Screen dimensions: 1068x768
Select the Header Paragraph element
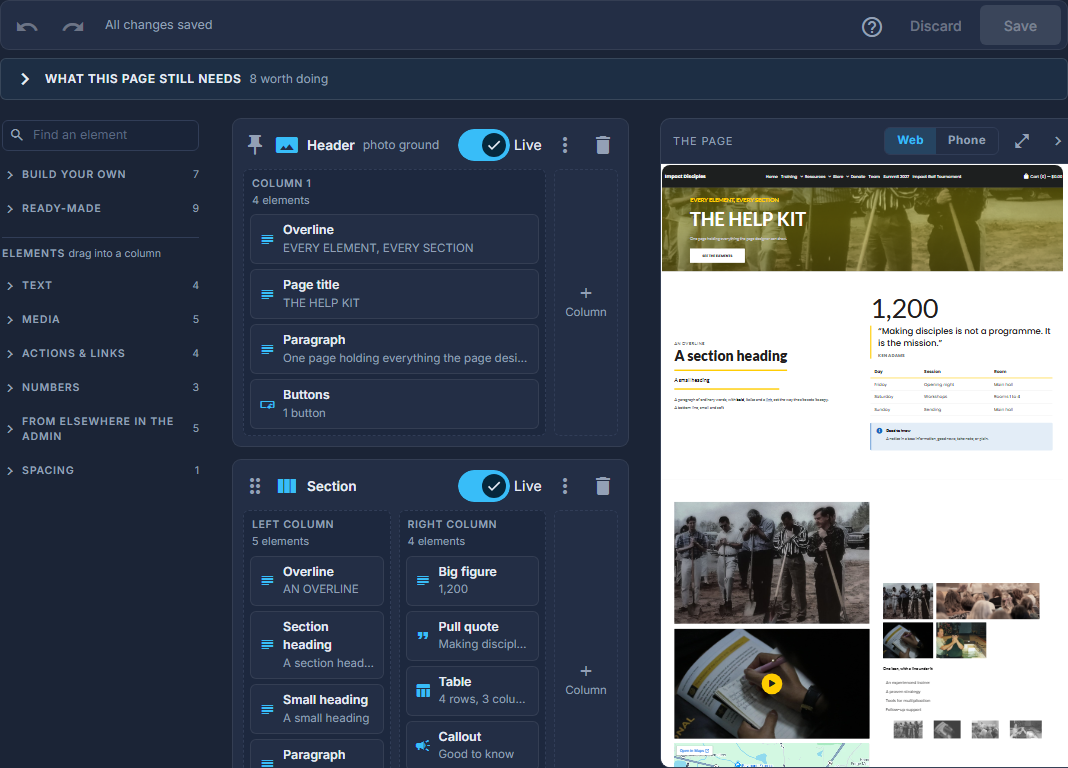pos(394,349)
